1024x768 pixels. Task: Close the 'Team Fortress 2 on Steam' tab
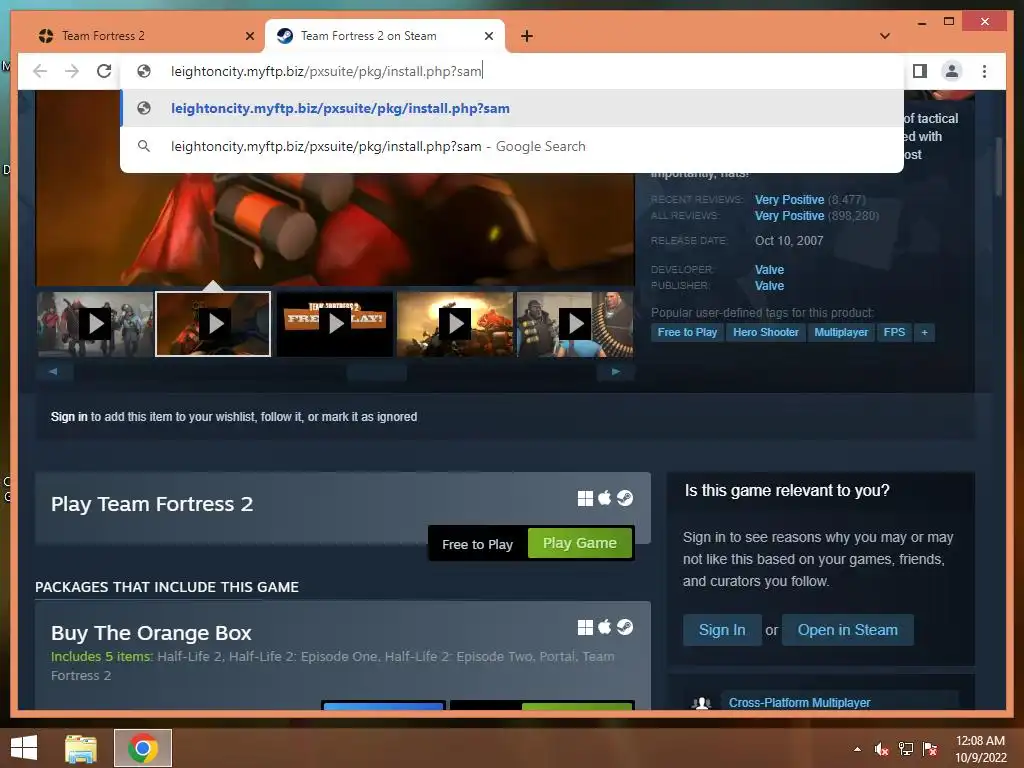(x=488, y=36)
